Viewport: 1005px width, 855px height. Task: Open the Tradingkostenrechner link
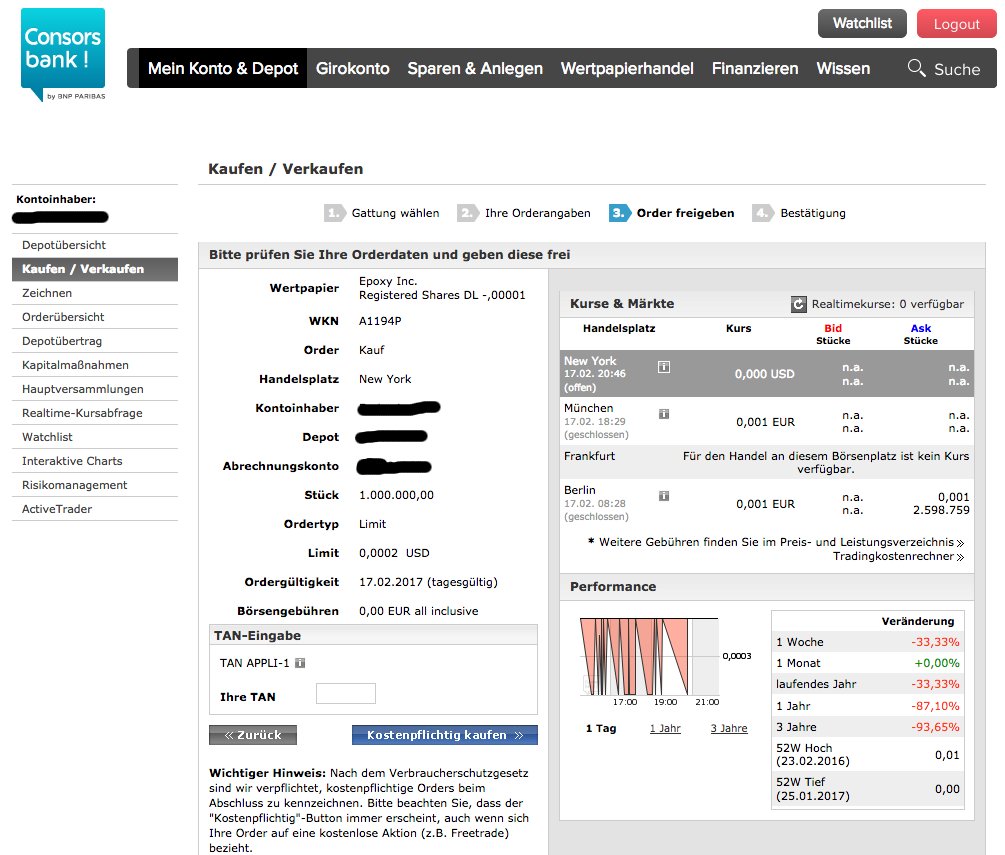tap(897, 556)
